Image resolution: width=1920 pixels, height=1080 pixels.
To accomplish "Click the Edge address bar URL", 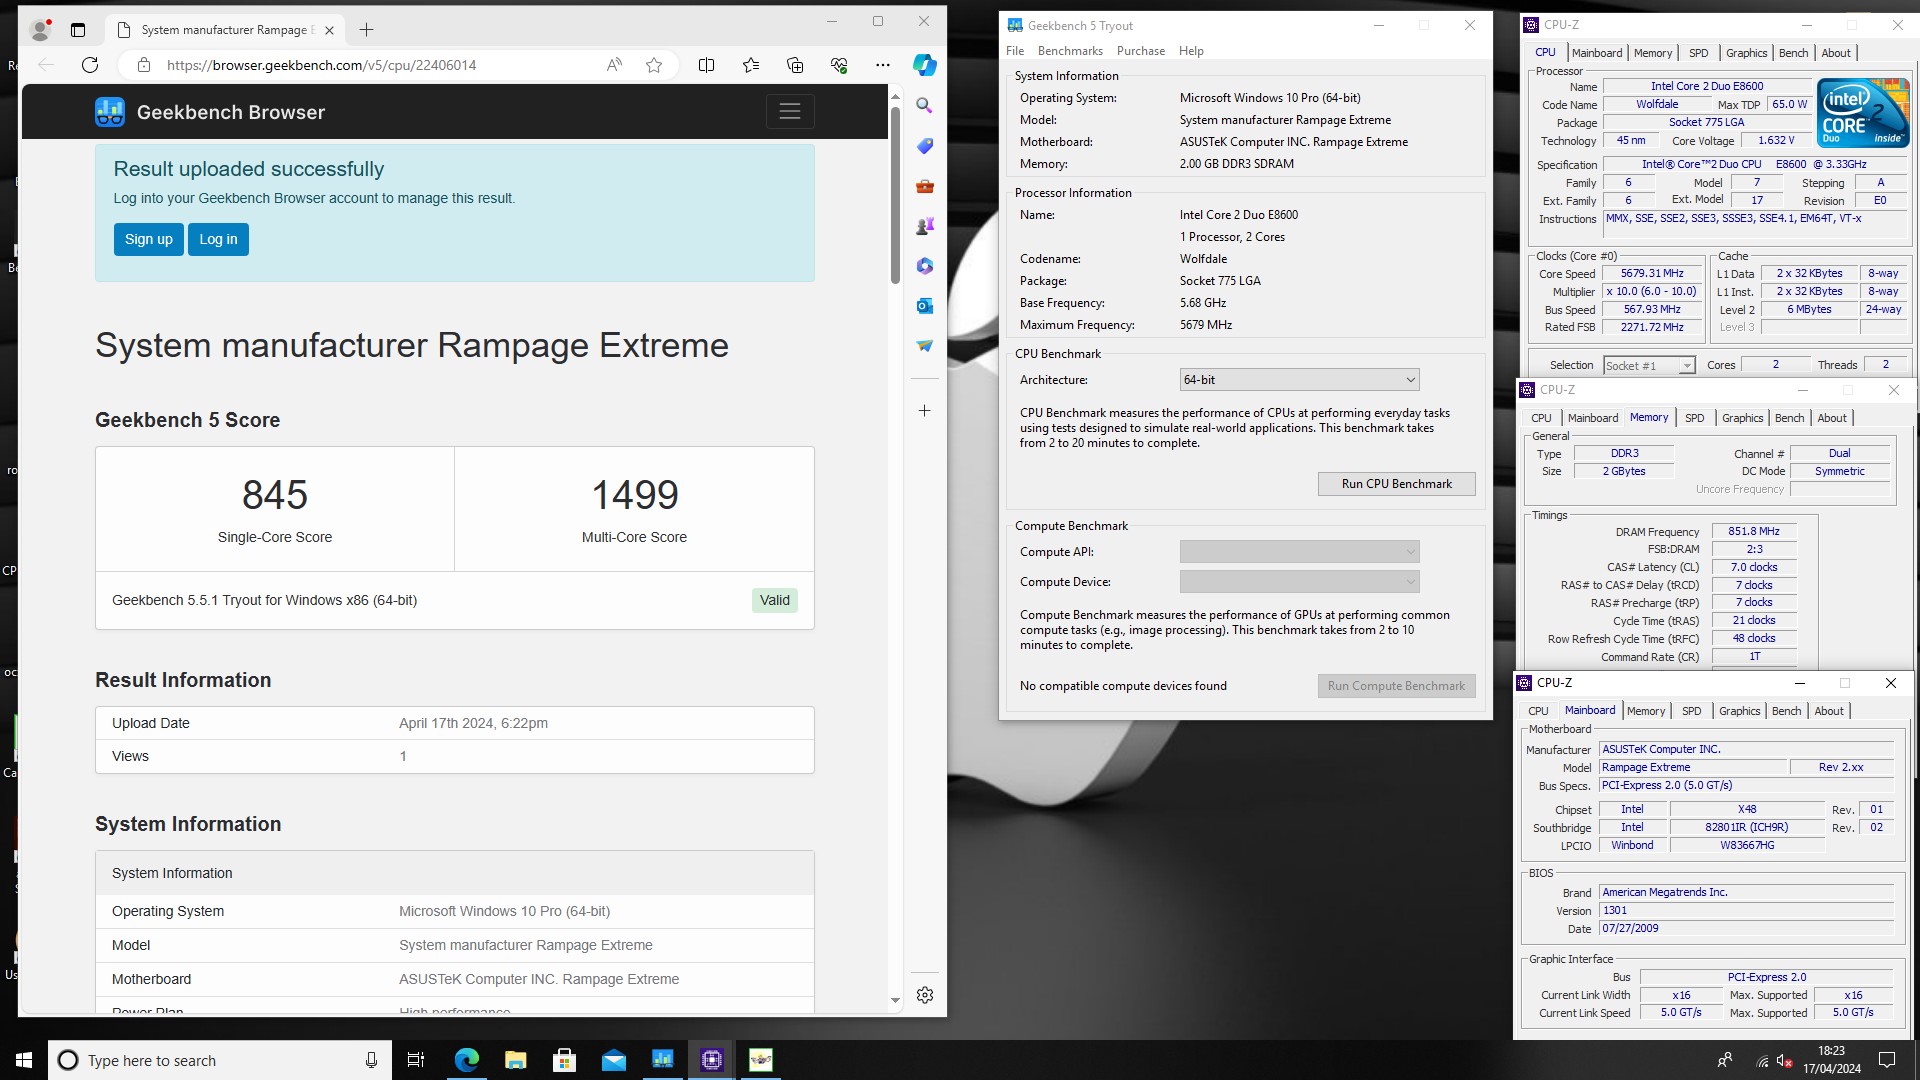I will 321,65.
